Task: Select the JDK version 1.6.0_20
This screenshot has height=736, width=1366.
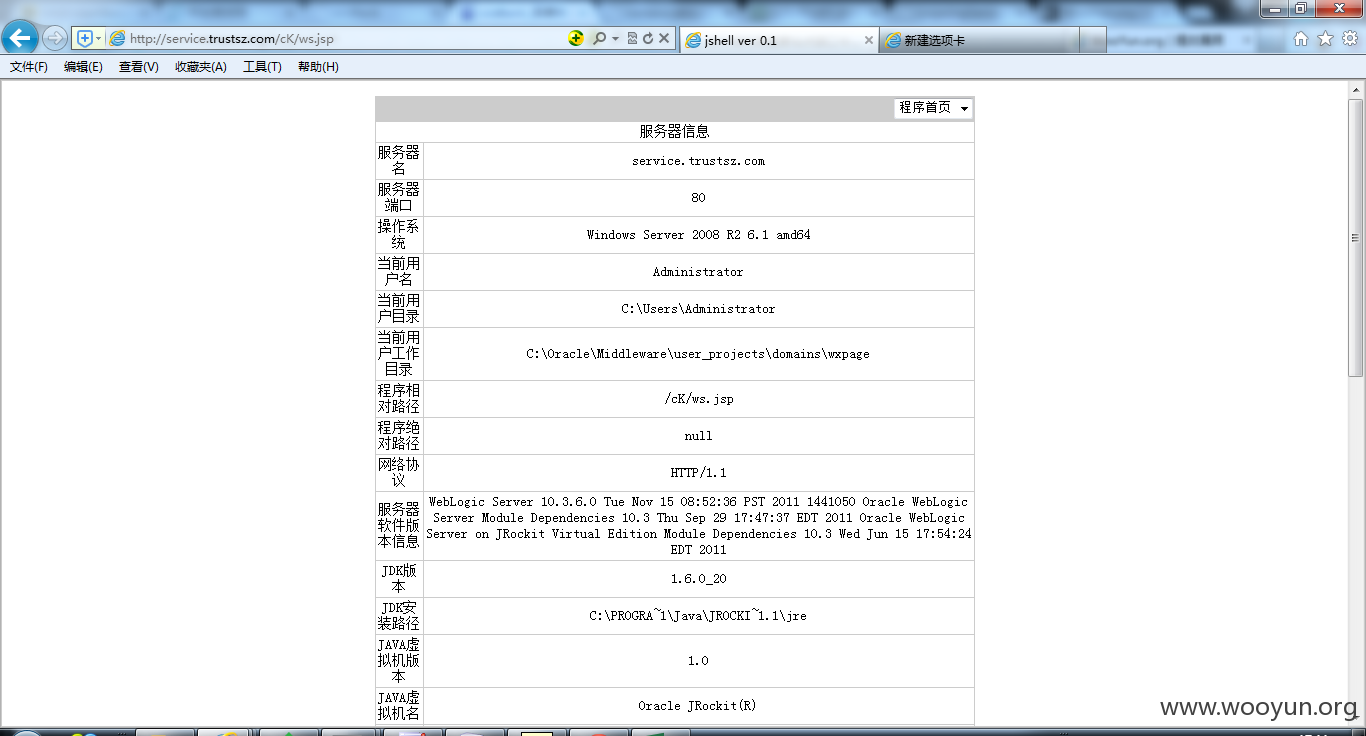Action: [698, 579]
